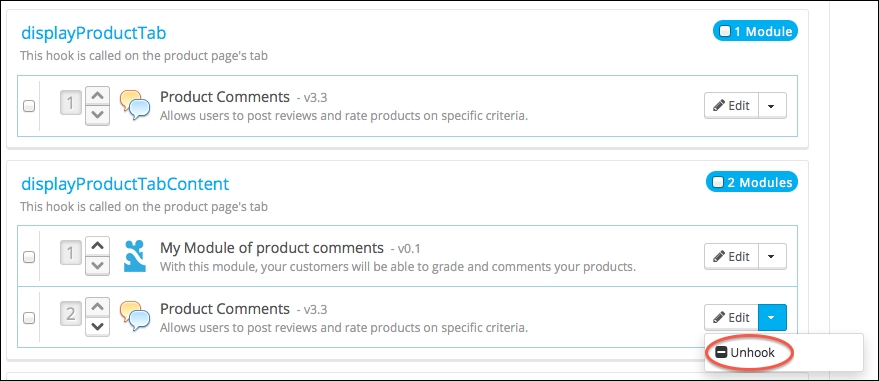Move Product Comments down in displayProductTab

point(98,115)
